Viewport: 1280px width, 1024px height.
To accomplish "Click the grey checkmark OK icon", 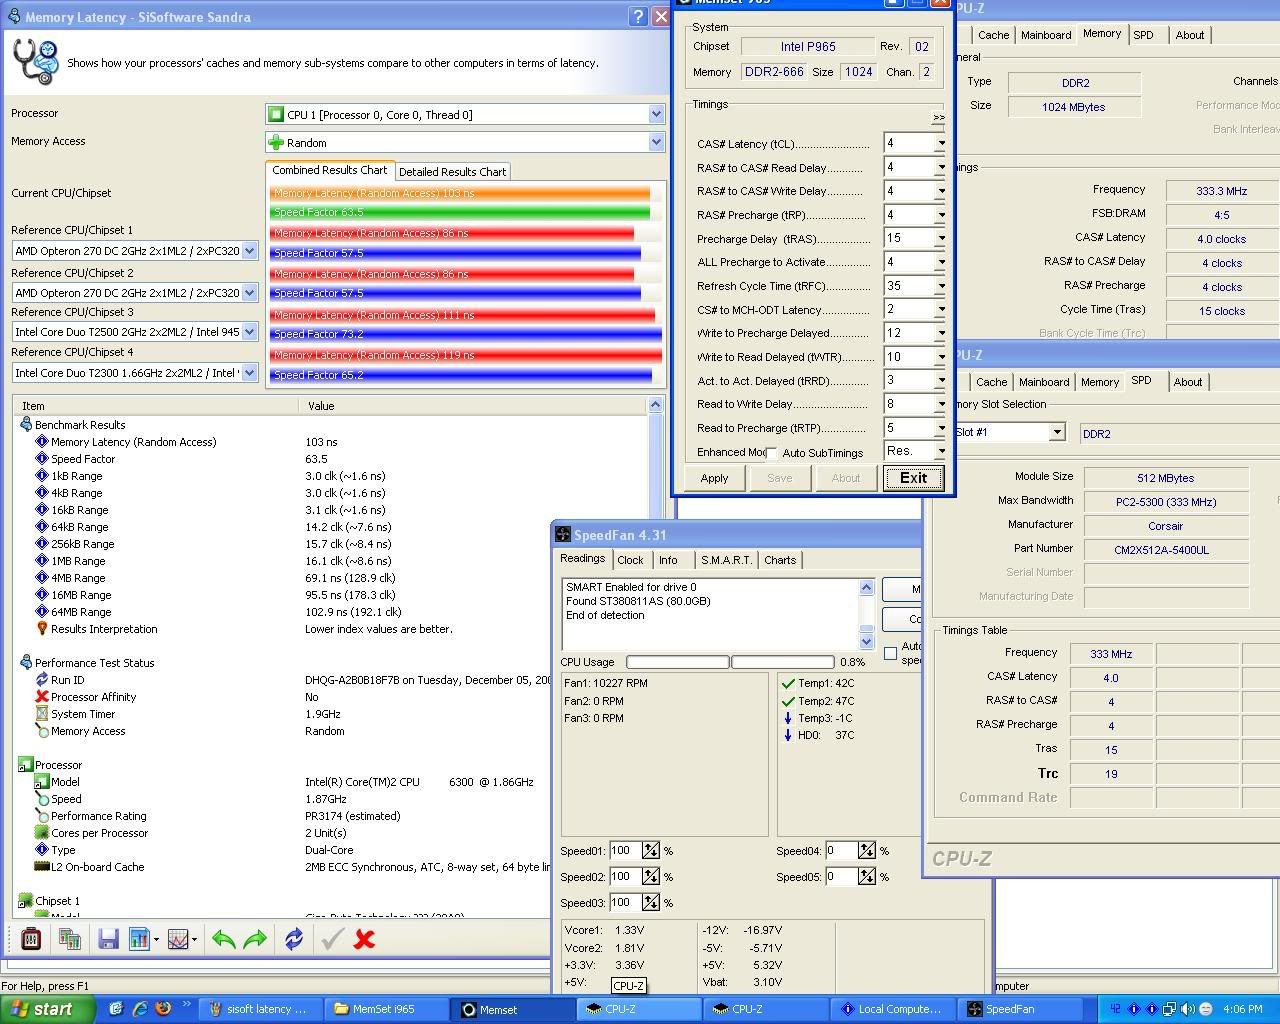I will [332, 939].
